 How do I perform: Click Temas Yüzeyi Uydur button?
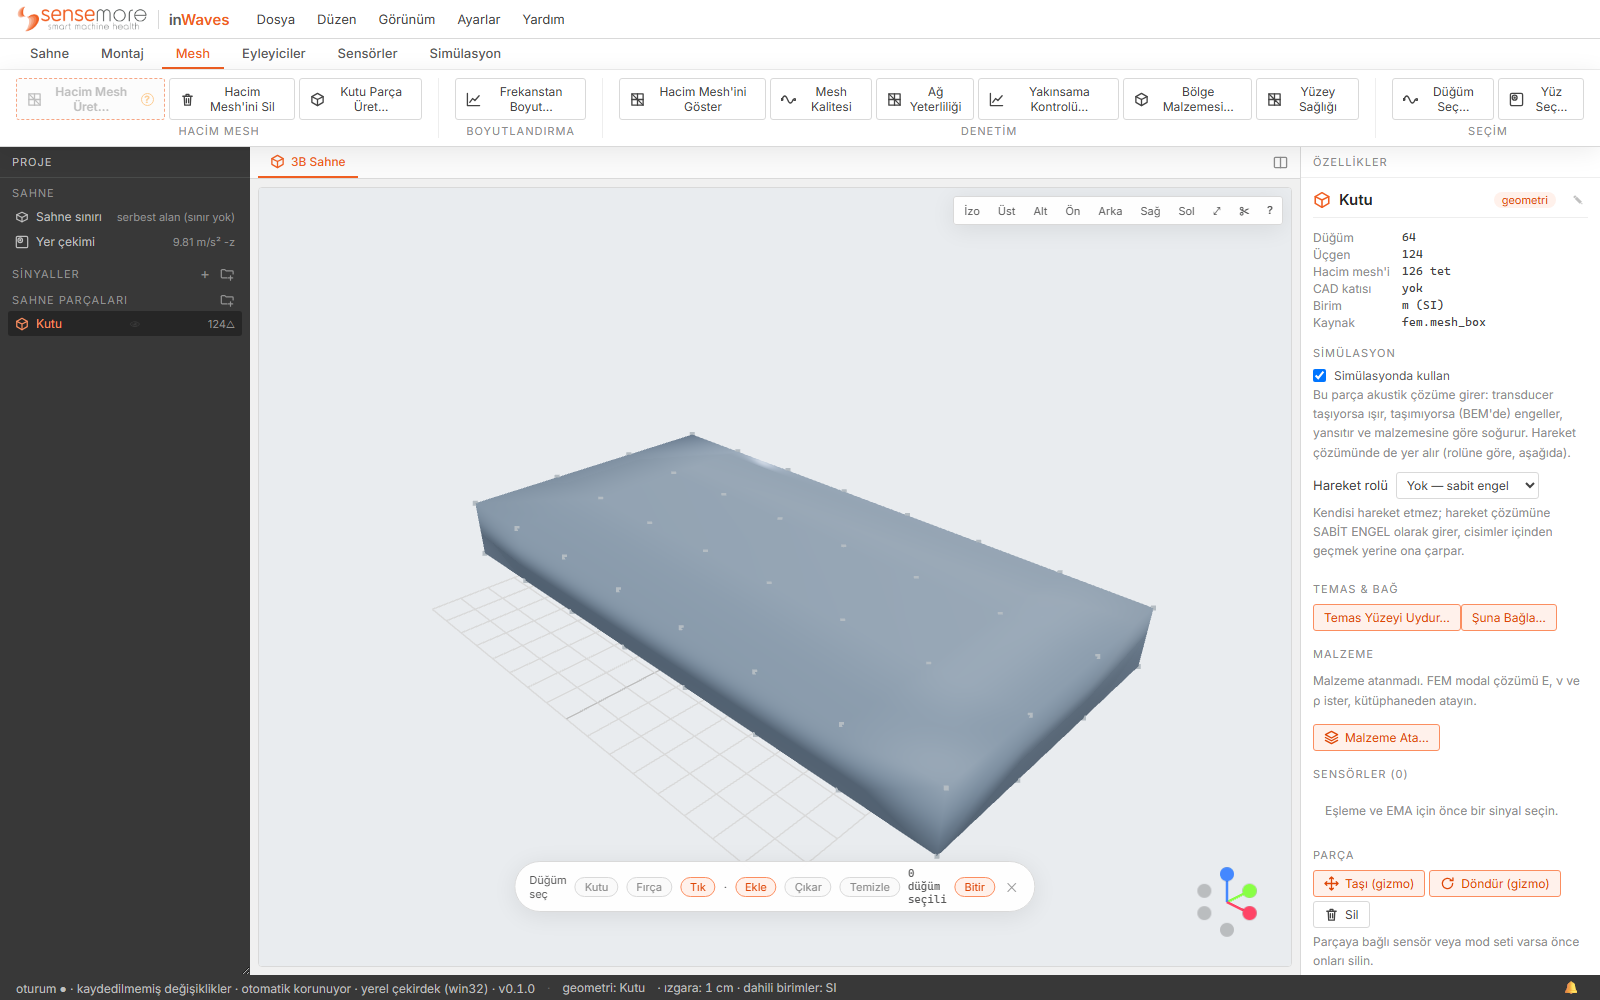pyautogui.click(x=1386, y=618)
